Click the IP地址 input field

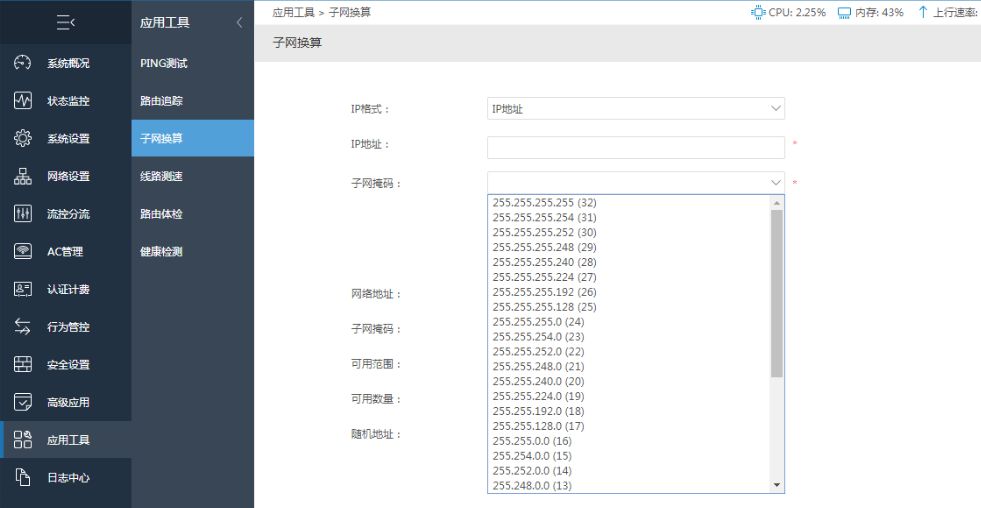tap(636, 148)
